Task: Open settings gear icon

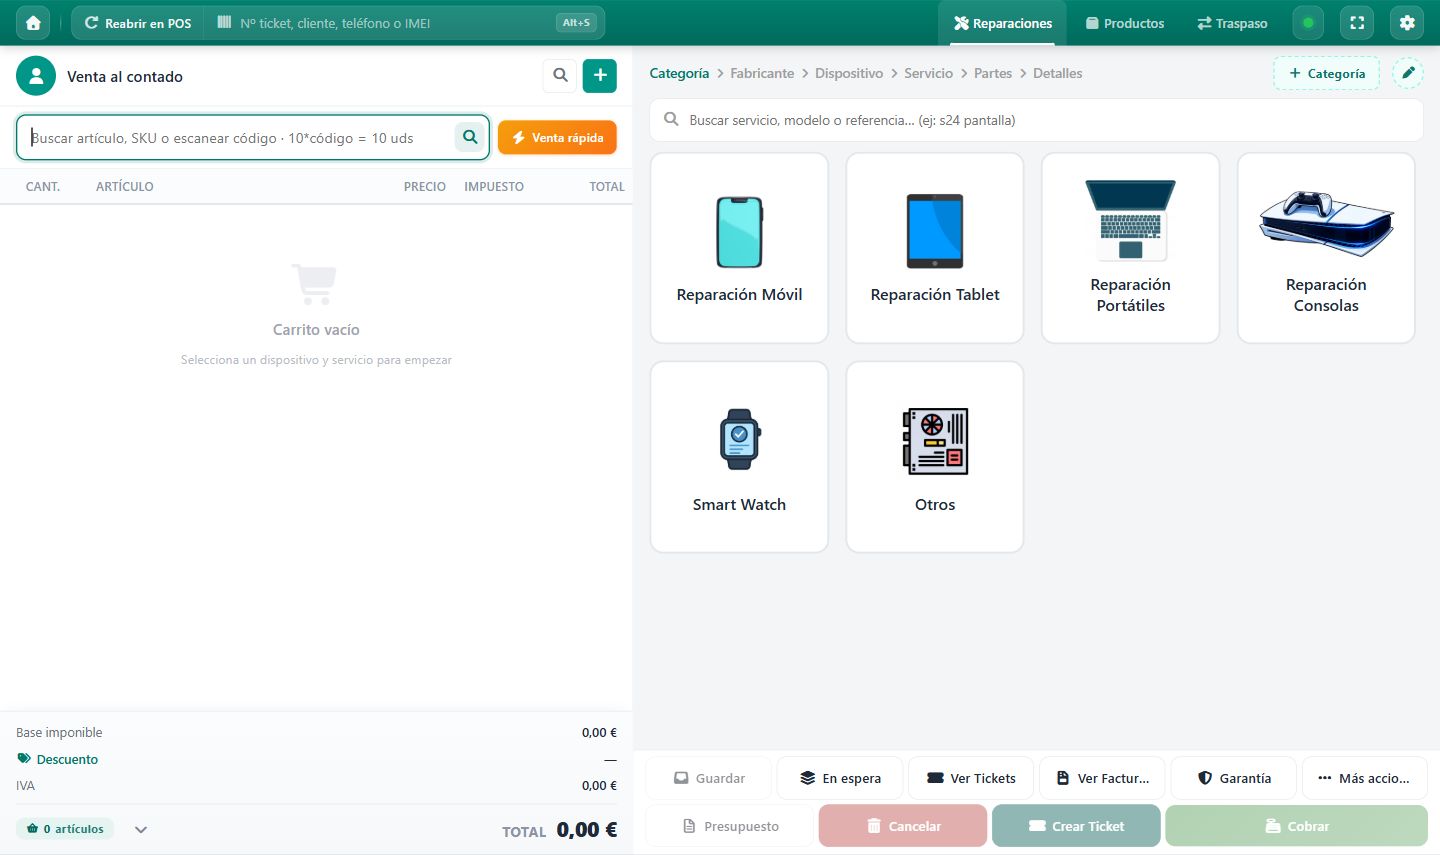Action: point(1407,23)
